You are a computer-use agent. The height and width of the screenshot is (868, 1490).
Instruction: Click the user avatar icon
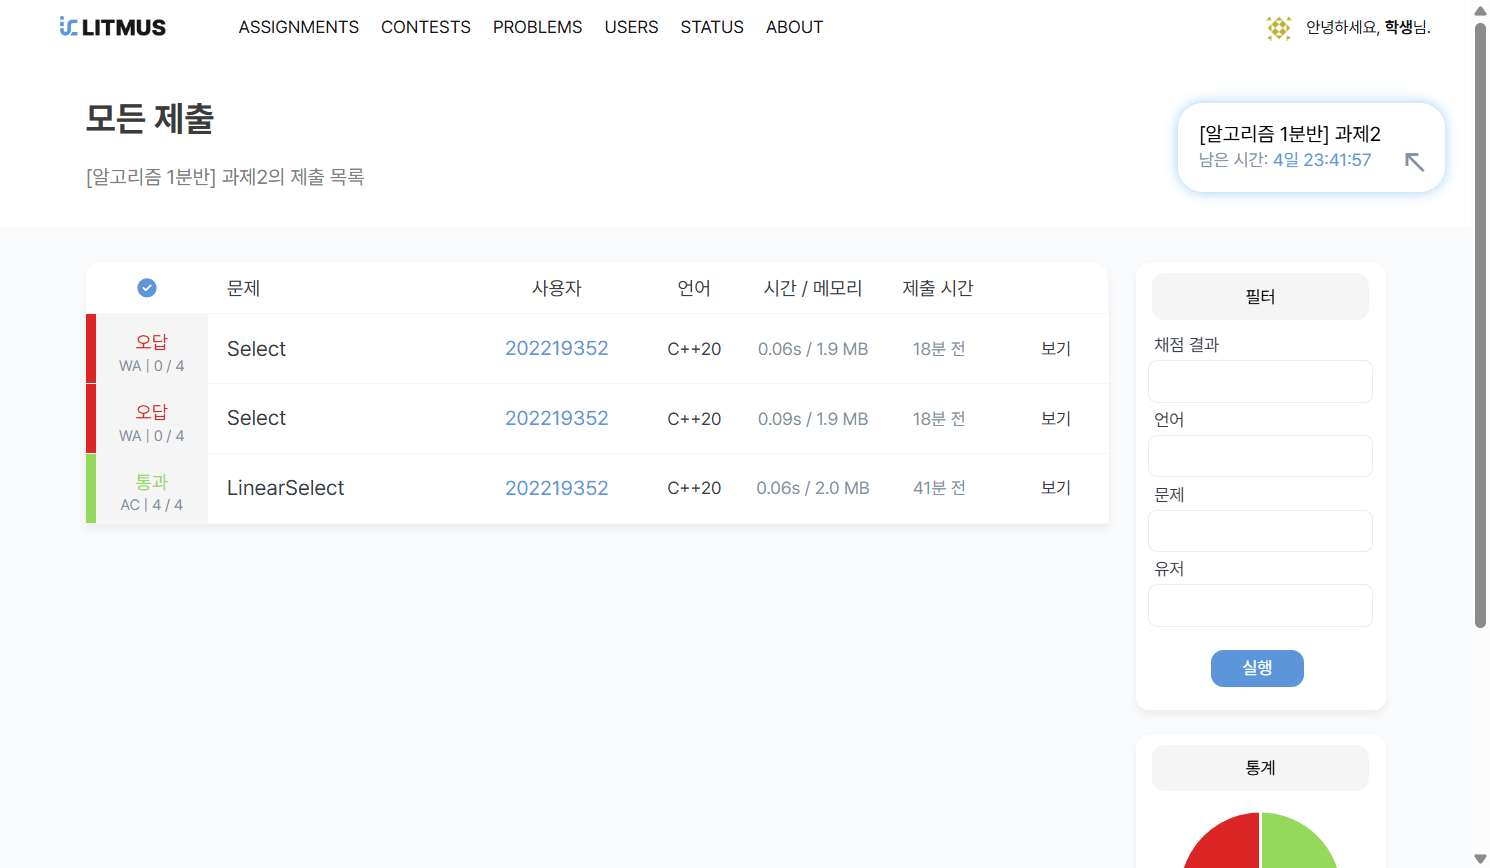tap(1278, 28)
